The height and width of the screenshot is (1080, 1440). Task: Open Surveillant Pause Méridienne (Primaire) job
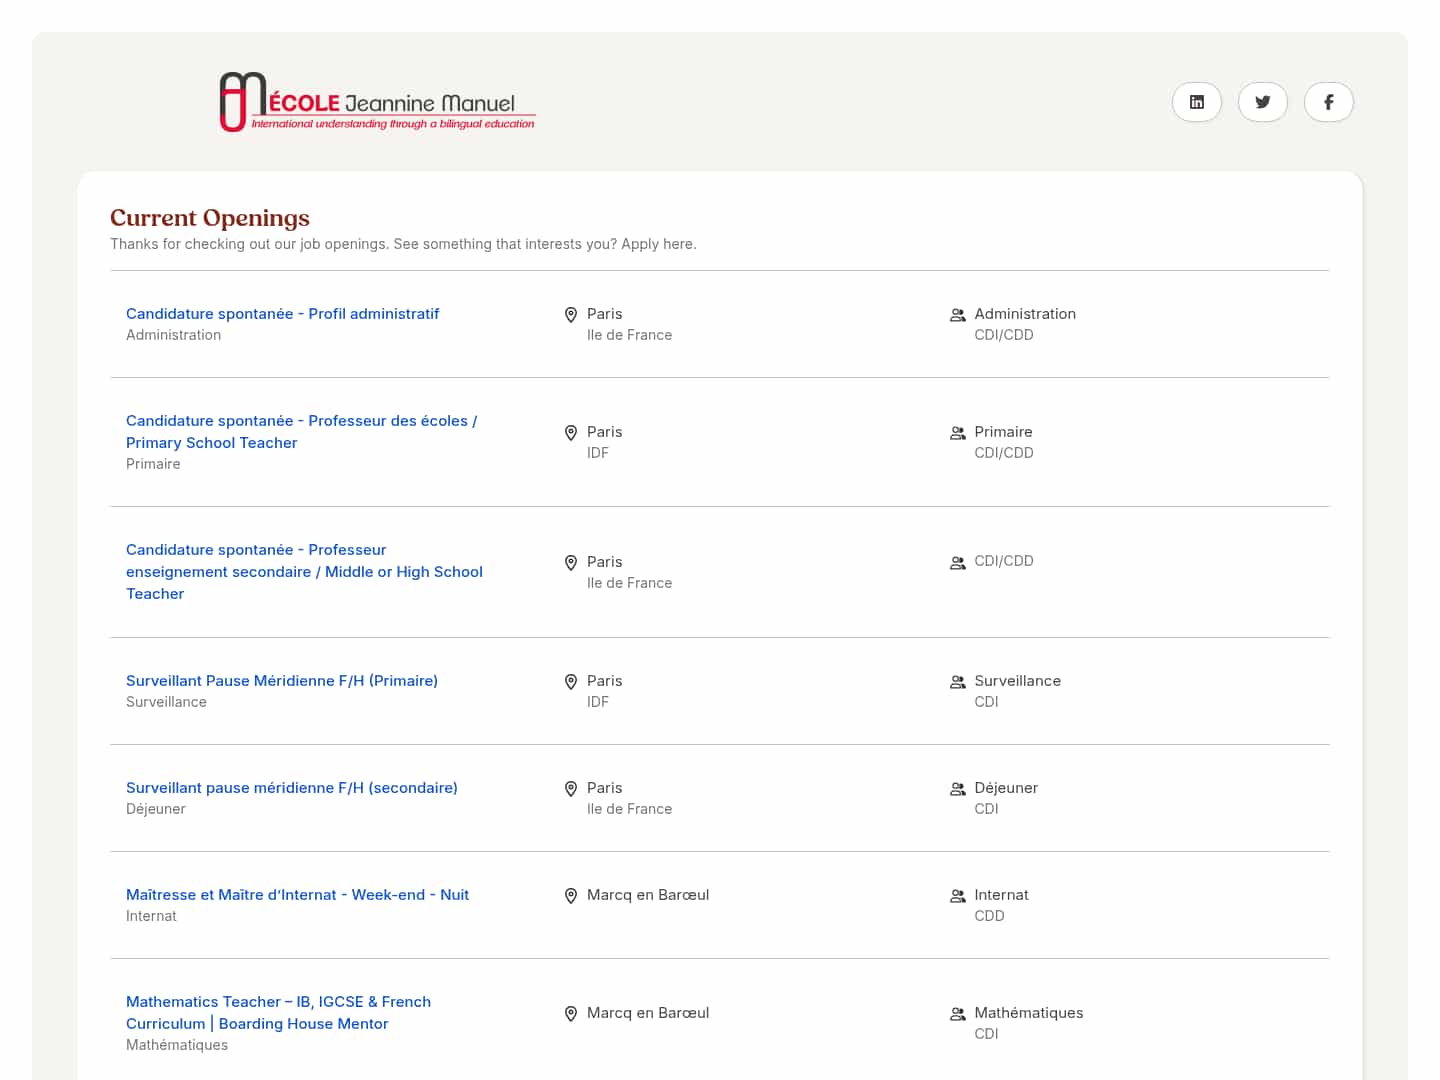pos(282,681)
